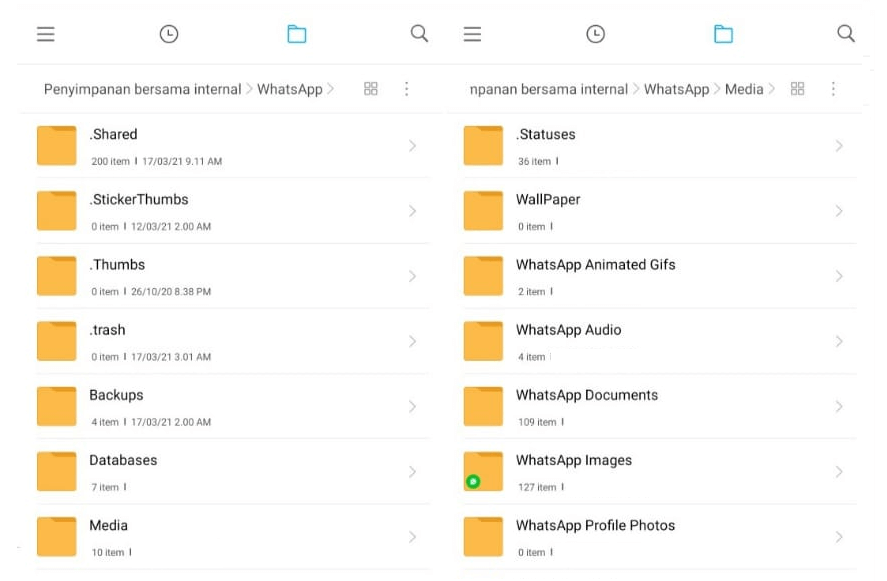The width and height of the screenshot is (887, 581).
Task: Open three-dot overflow menu in right screen
Action: (x=833, y=89)
